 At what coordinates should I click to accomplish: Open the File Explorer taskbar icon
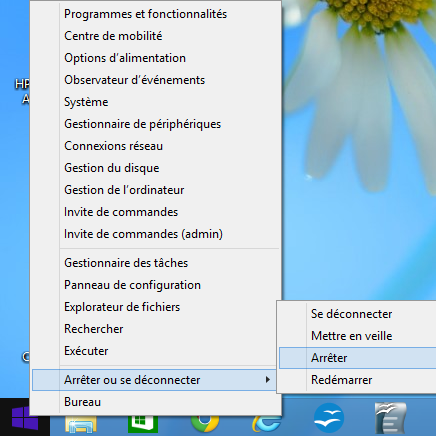click(81, 425)
